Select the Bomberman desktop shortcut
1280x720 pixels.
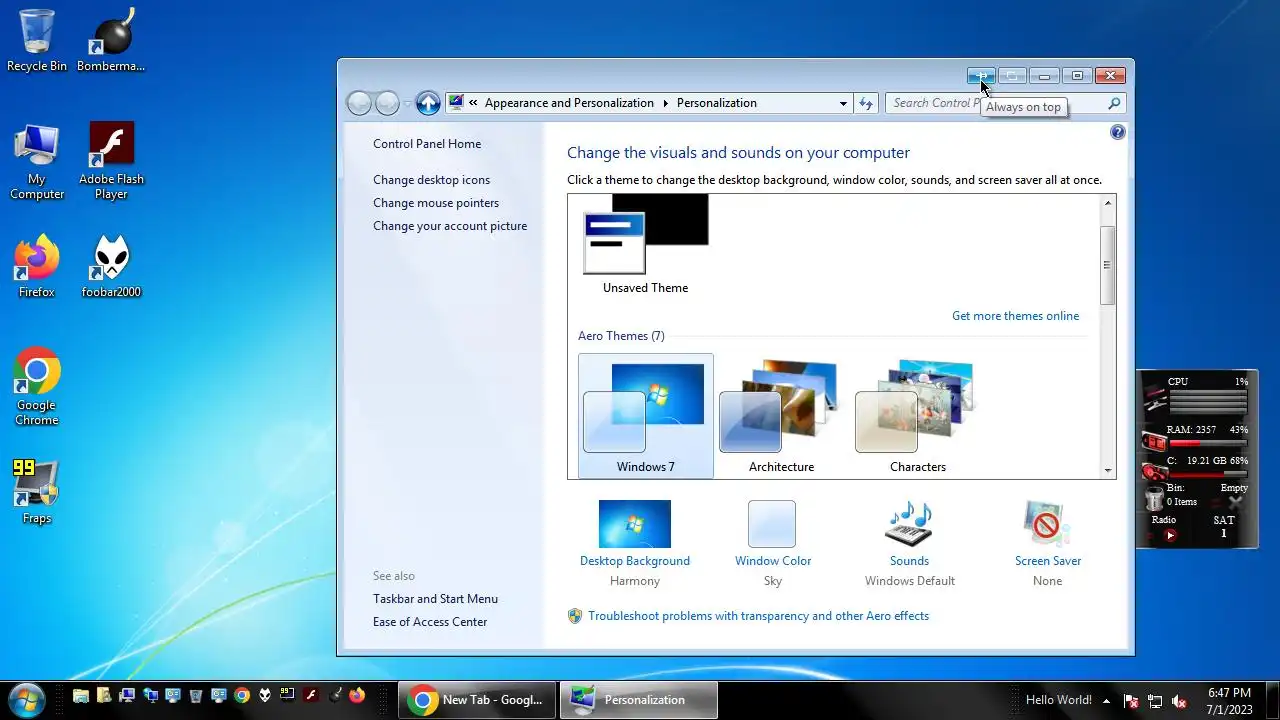[111, 41]
